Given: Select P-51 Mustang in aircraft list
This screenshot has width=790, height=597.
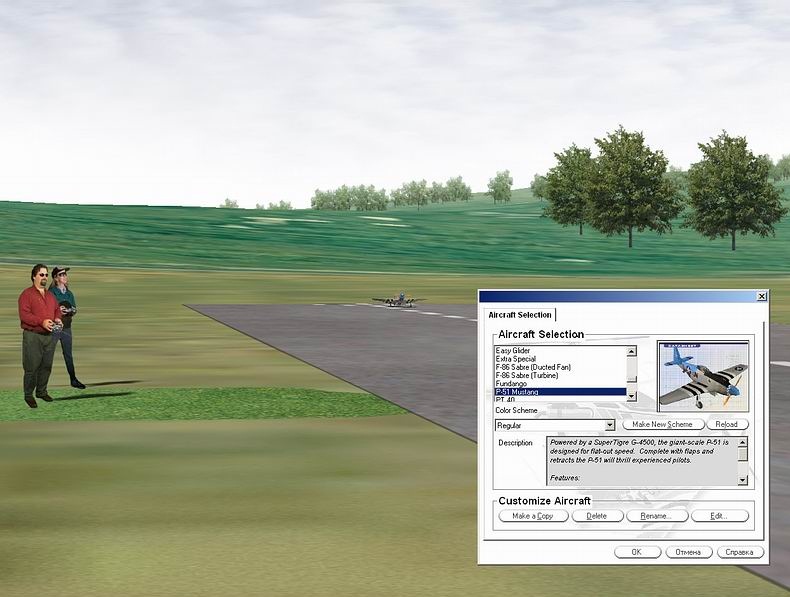Looking at the screenshot, I should (x=560, y=391).
